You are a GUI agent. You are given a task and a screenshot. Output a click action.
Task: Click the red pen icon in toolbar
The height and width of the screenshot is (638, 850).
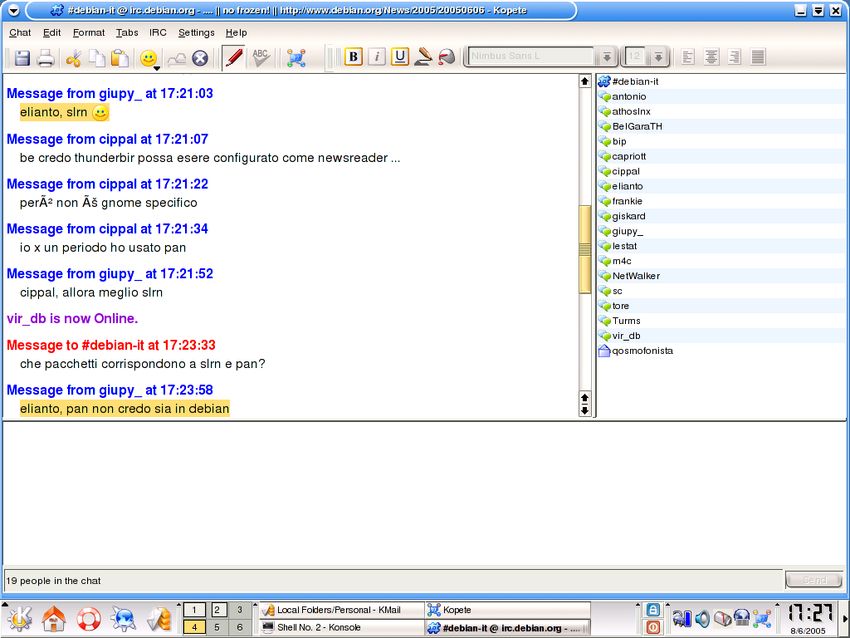pos(233,57)
